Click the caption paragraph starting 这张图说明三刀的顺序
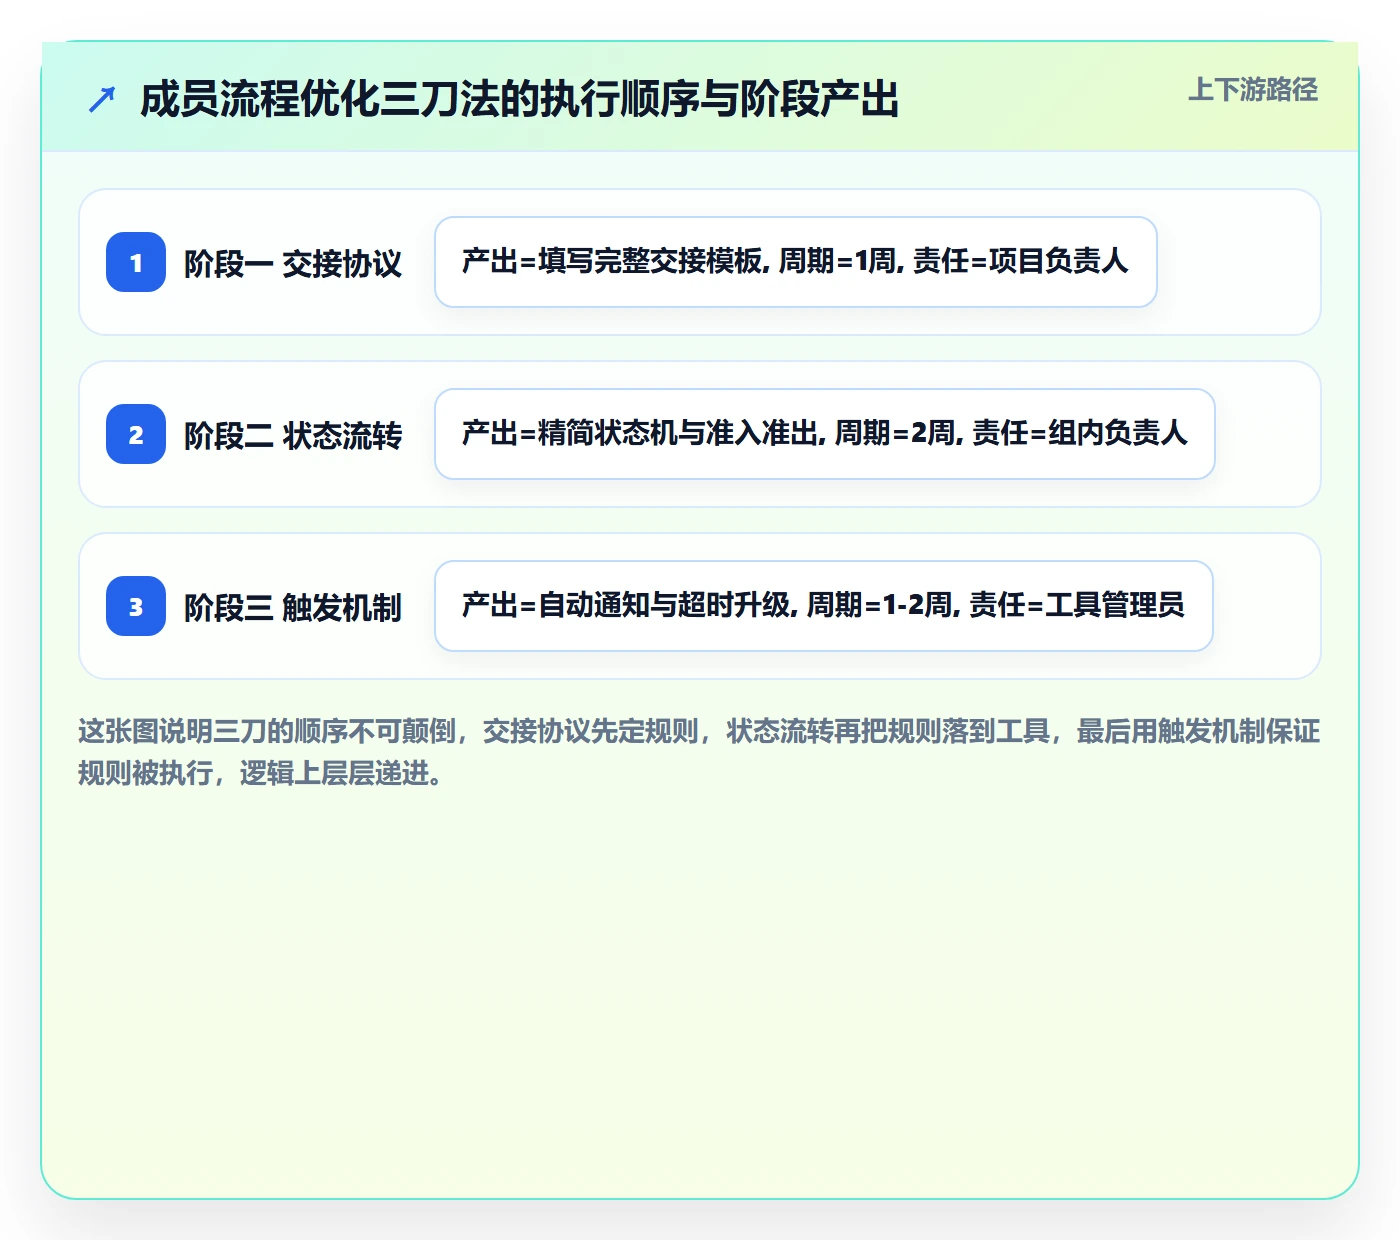Screen dimensions: 1400x1240 pyautogui.click(x=699, y=752)
